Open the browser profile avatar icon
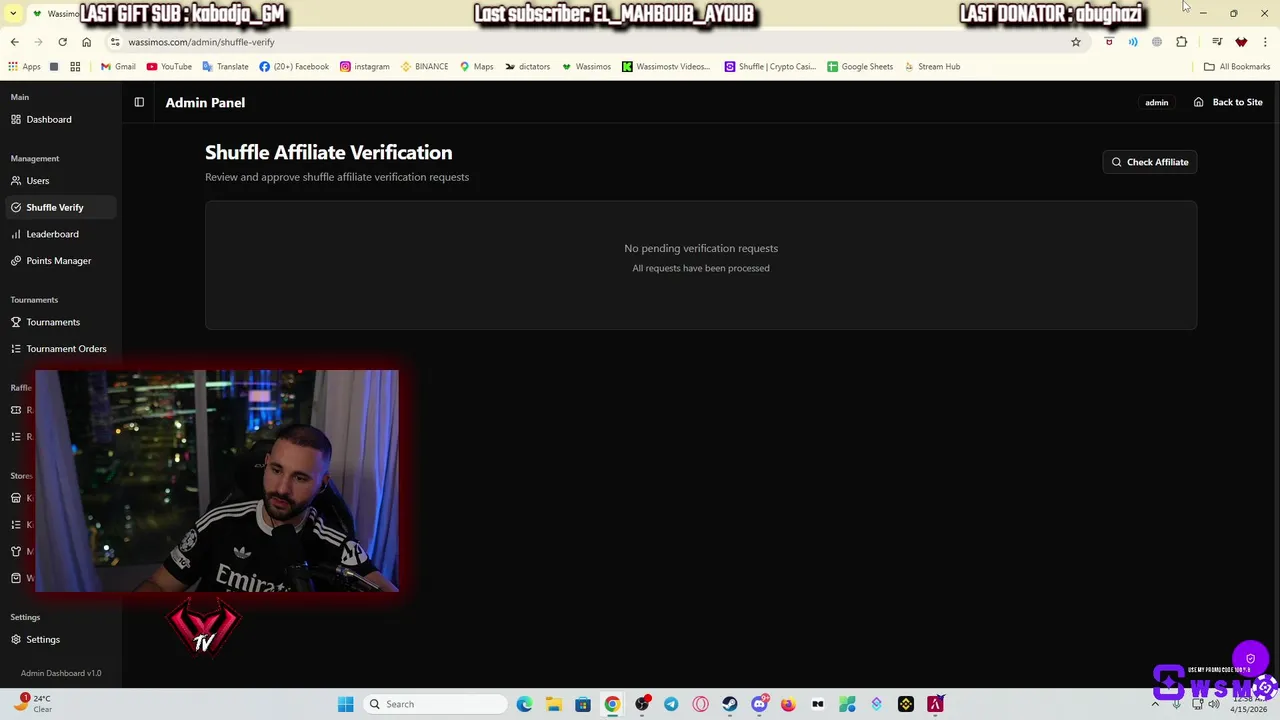Image resolution: width=1280 pixels, height=720 pixels. [1241, 42]
